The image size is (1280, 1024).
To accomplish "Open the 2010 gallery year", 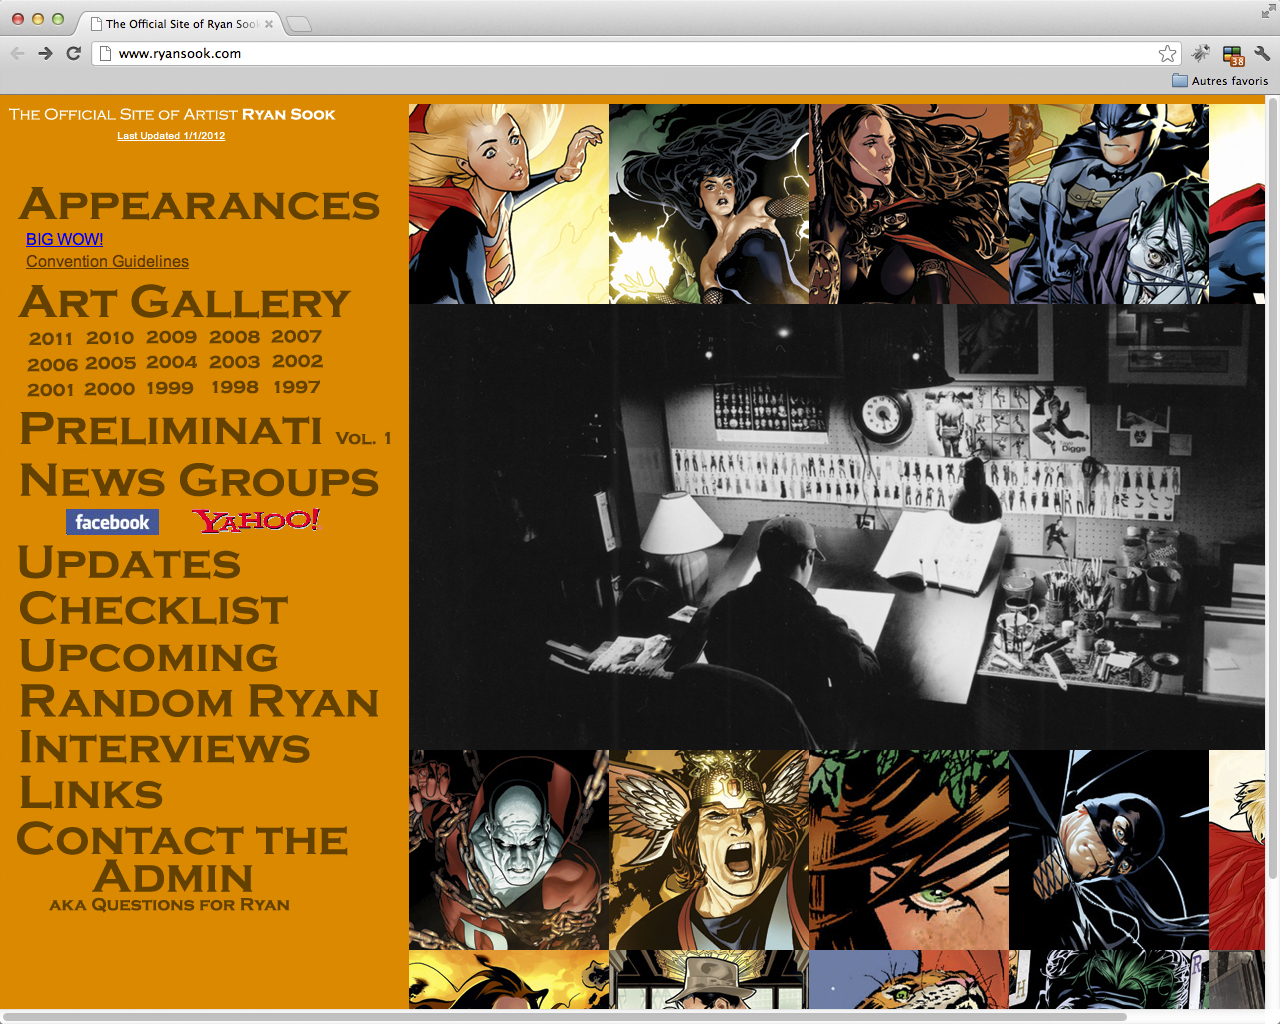I will pos(110,338).
